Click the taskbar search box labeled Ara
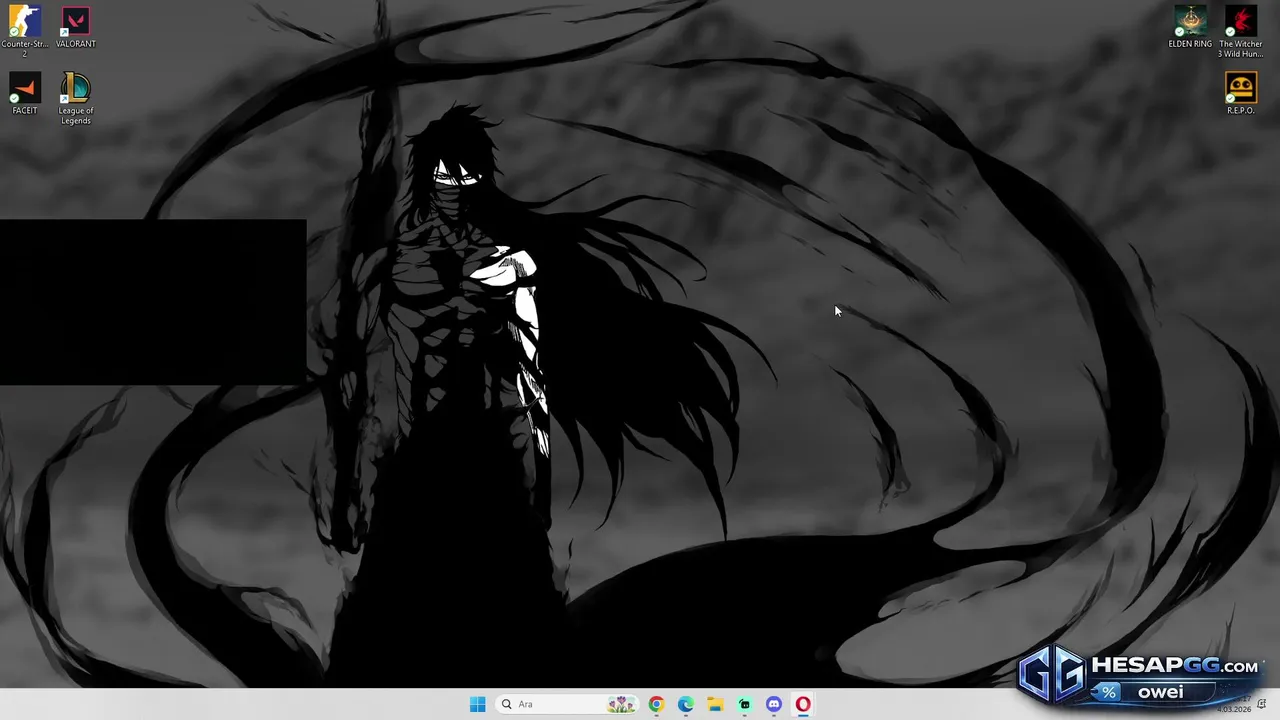This screenshot has width=1280, height=720. tap(567, 704)
